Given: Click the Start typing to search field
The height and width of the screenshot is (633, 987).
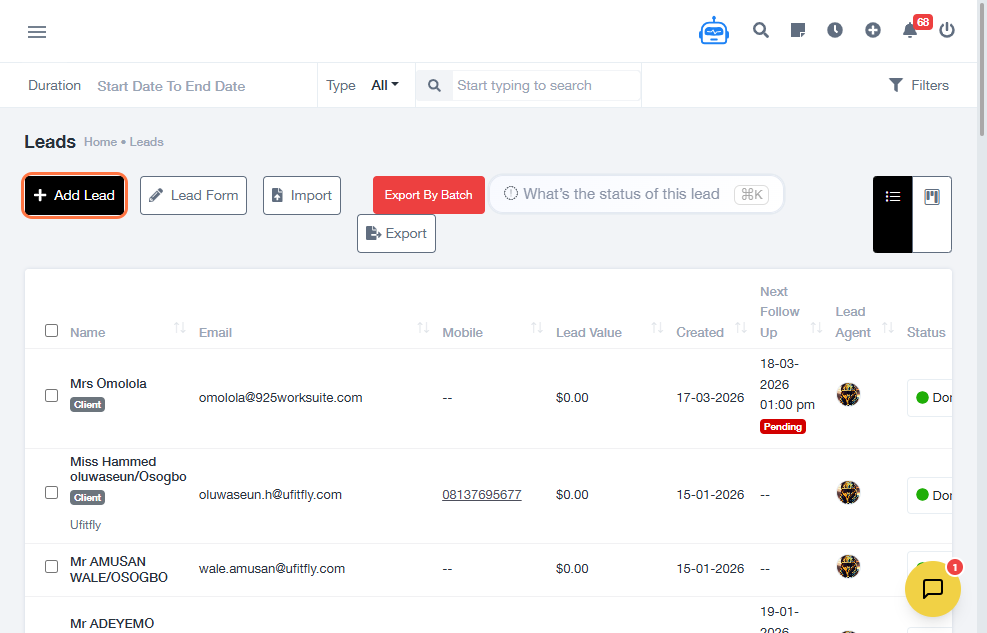Looking at the screenshot, I should point(545,86).
